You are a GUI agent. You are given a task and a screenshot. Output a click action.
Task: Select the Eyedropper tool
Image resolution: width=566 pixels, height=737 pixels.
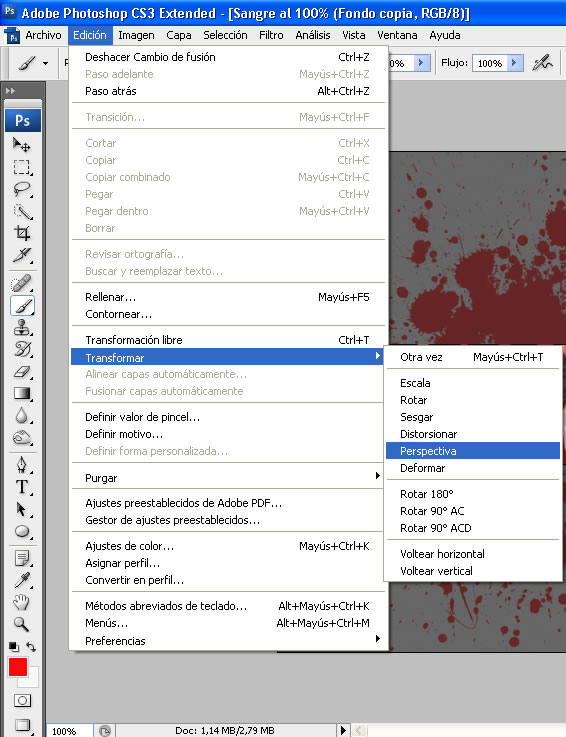pyautogui.click(x=22, y=580)
